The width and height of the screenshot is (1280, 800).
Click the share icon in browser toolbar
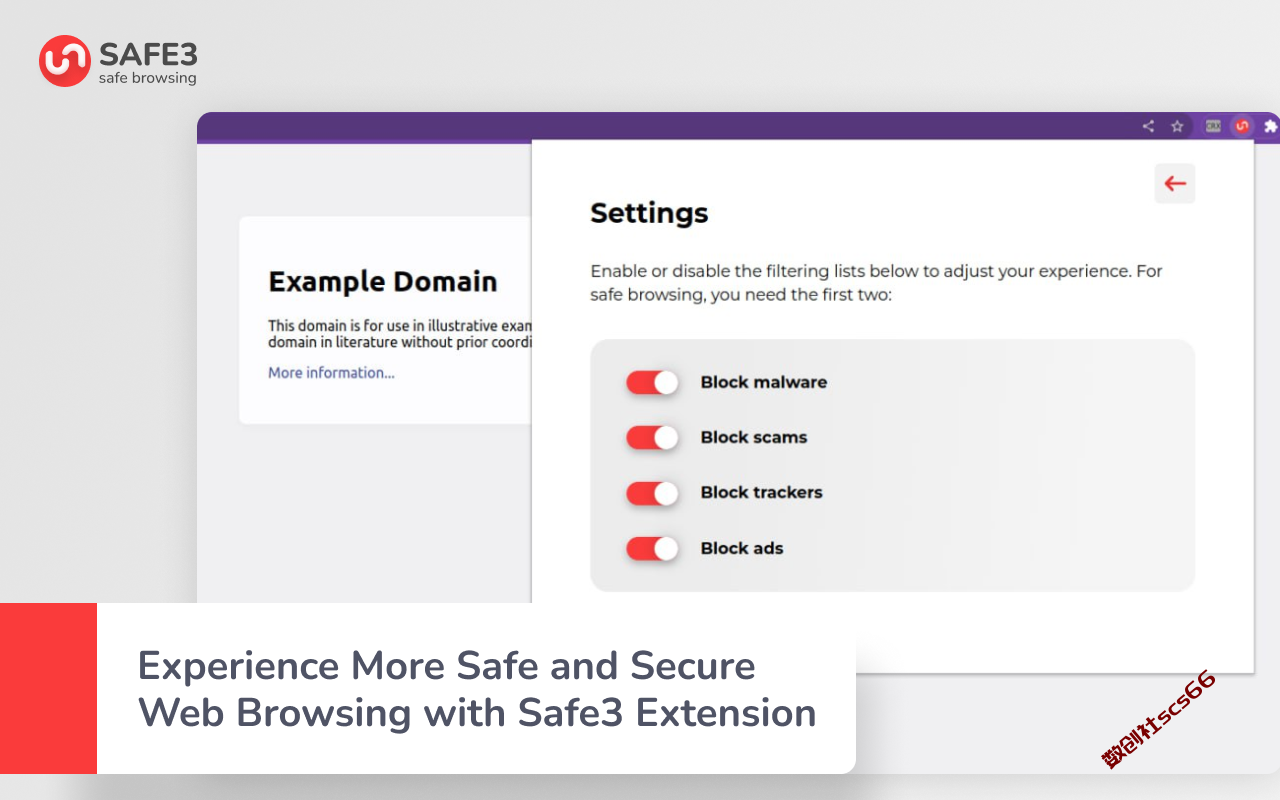pyautogui.click(x=1148, y=126)
